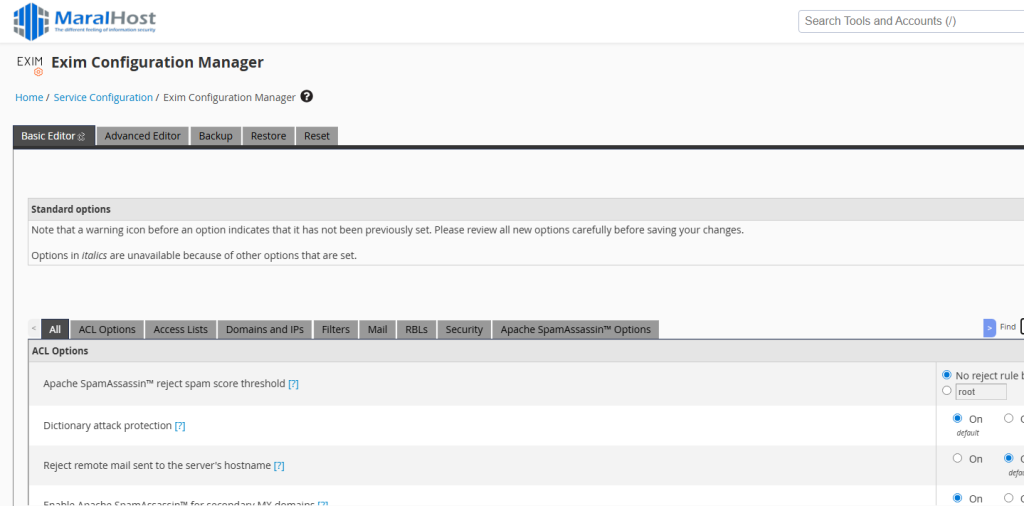Open help for SpamAssassin reject score threshold
Image resolution: width=1024 pixels, height=506 pixels.
[293, 384]
